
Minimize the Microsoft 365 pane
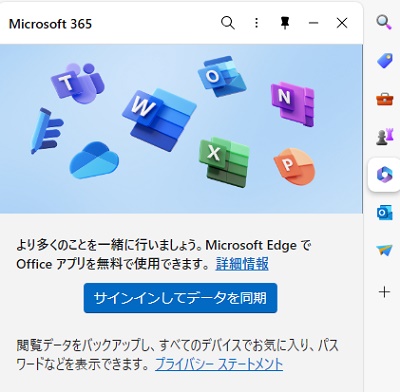pyautogui.click(x=313, y=23)
